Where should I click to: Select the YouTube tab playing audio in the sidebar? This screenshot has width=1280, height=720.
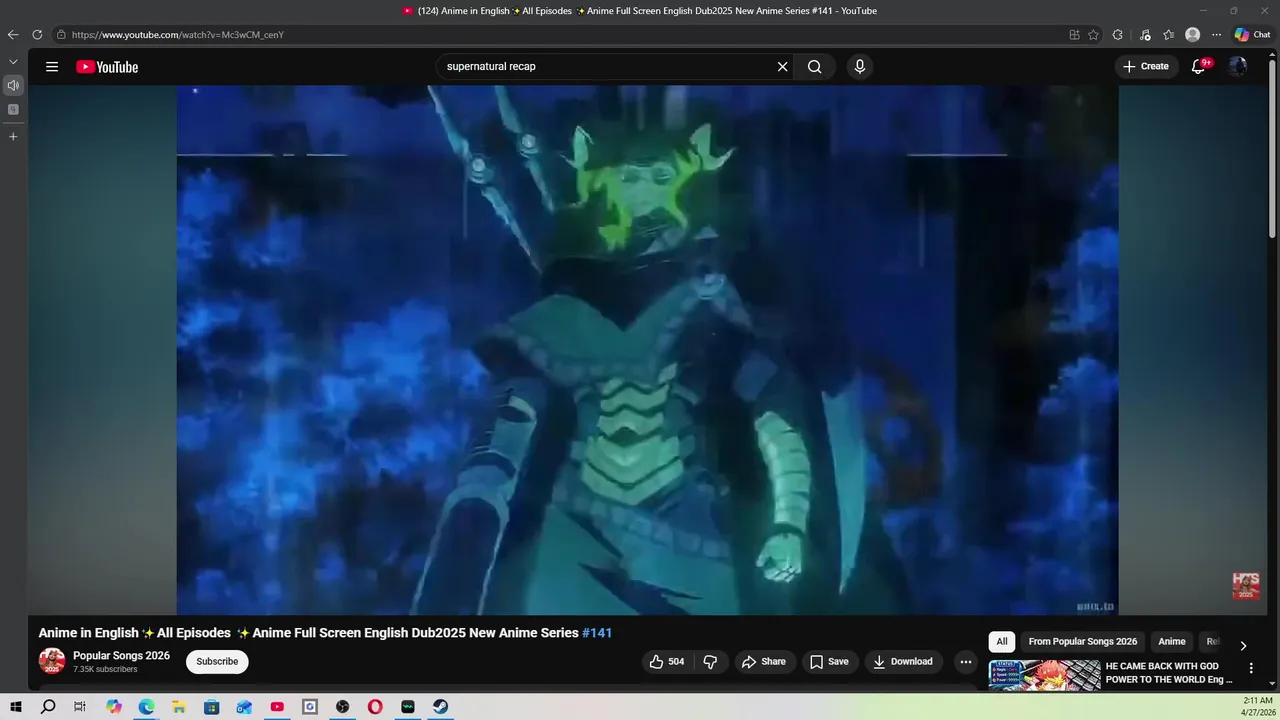pos(13,85)
